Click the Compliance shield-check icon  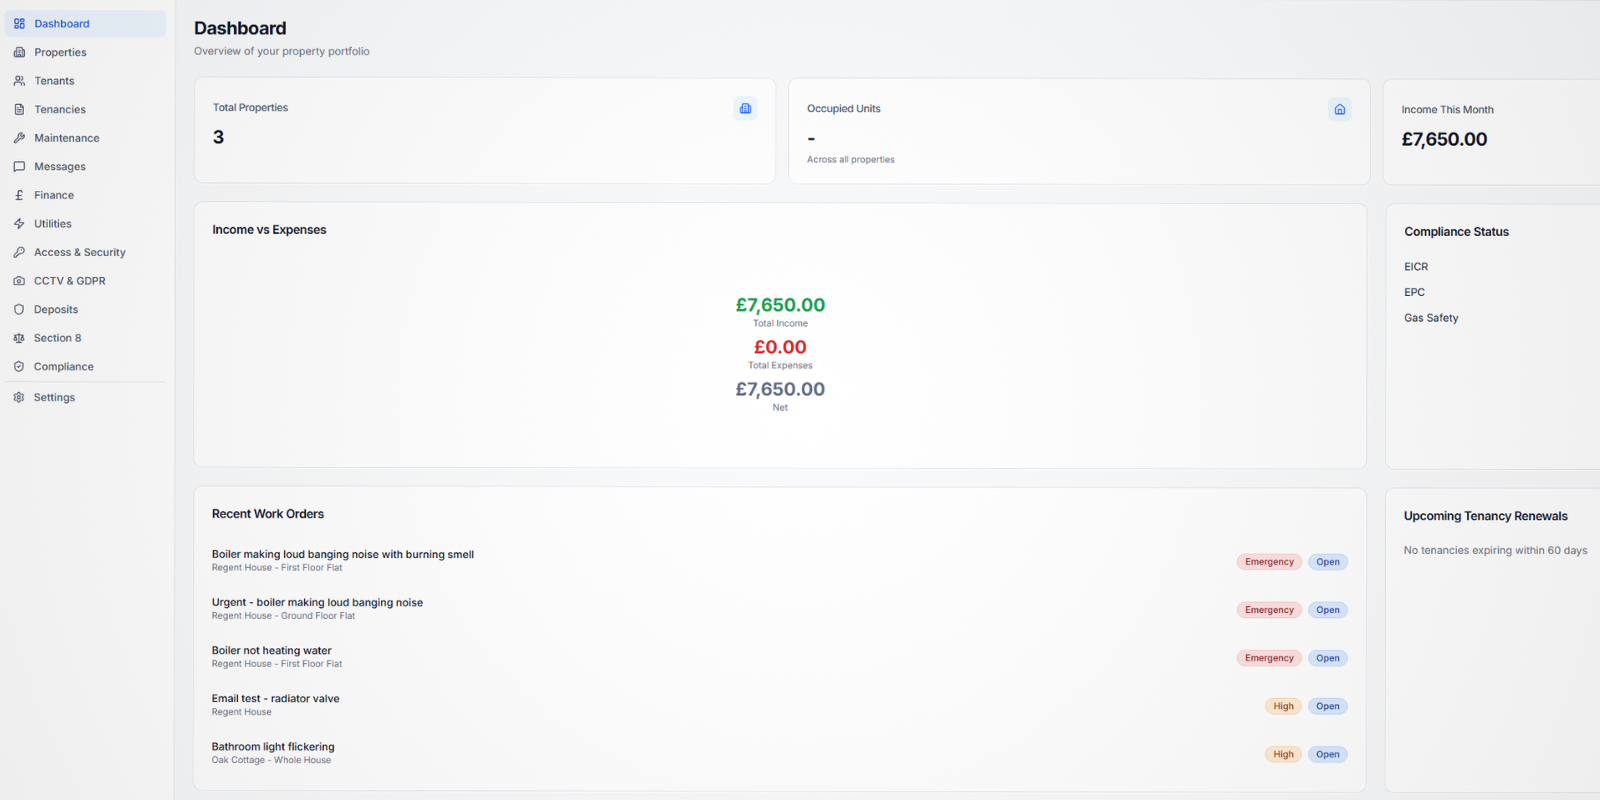click(19, 367)
